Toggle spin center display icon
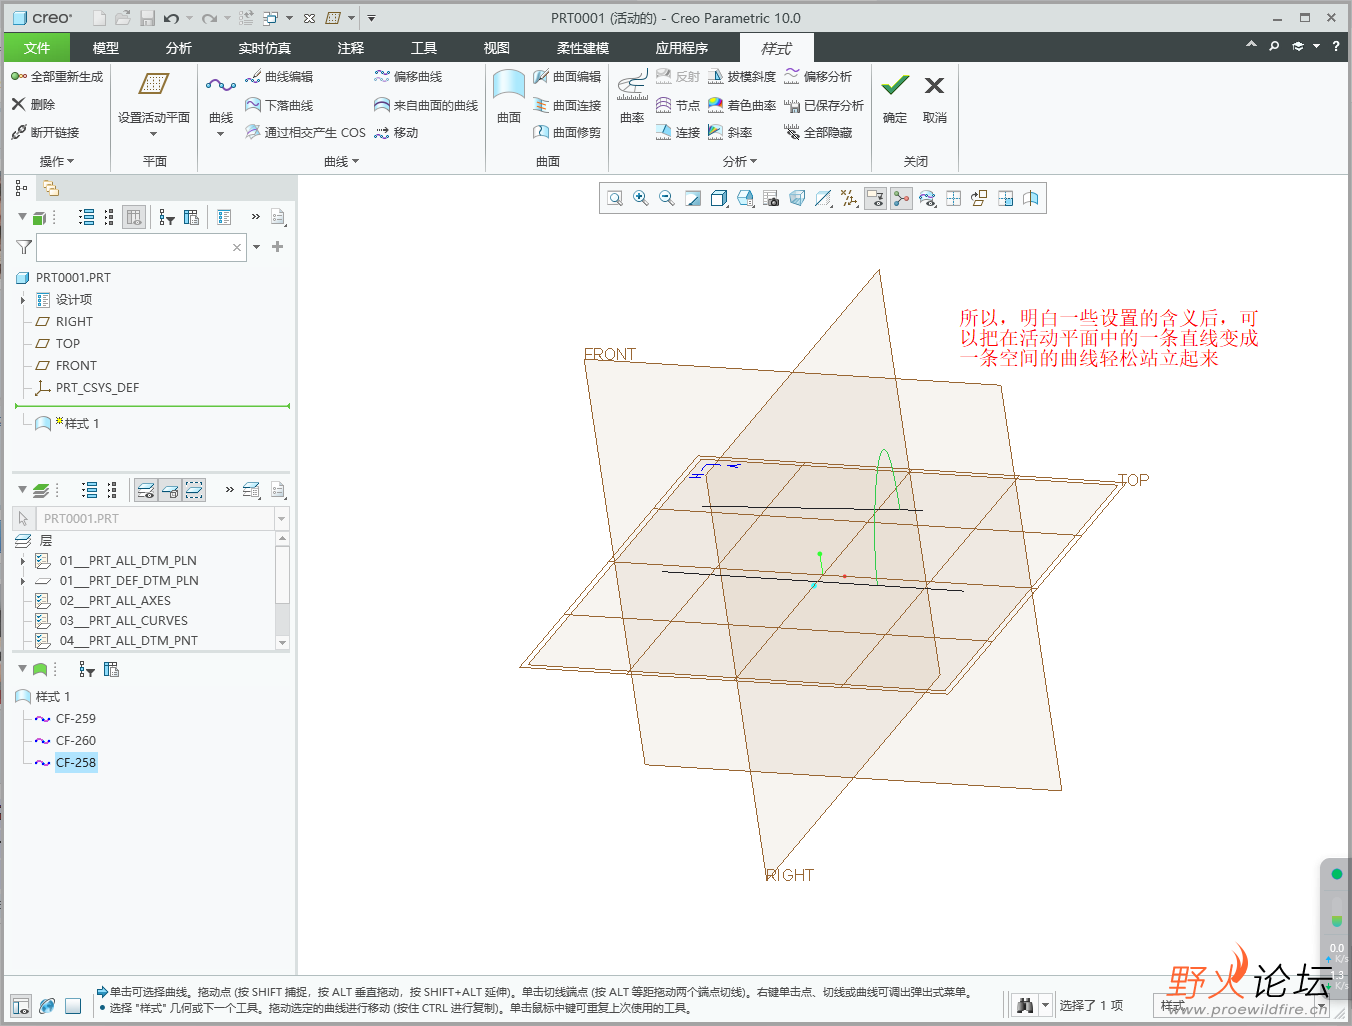Image resolution: width=1352 pixels, height=1026 pixels. 901,198
